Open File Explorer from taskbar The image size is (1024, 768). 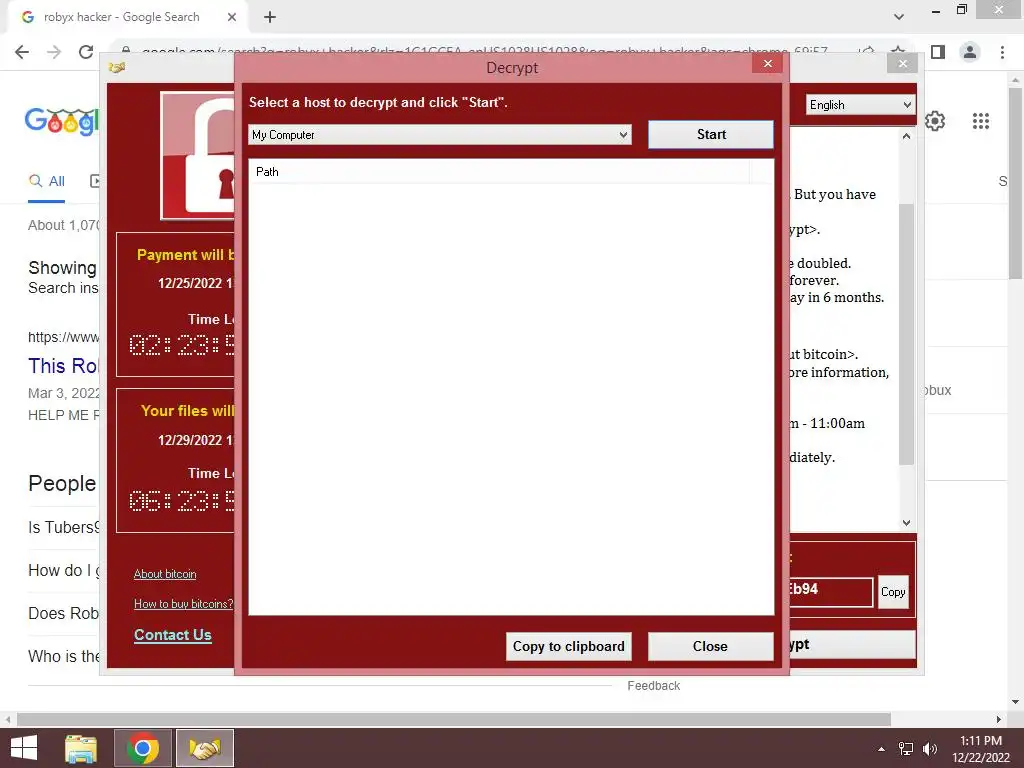(x=81, y=748)
